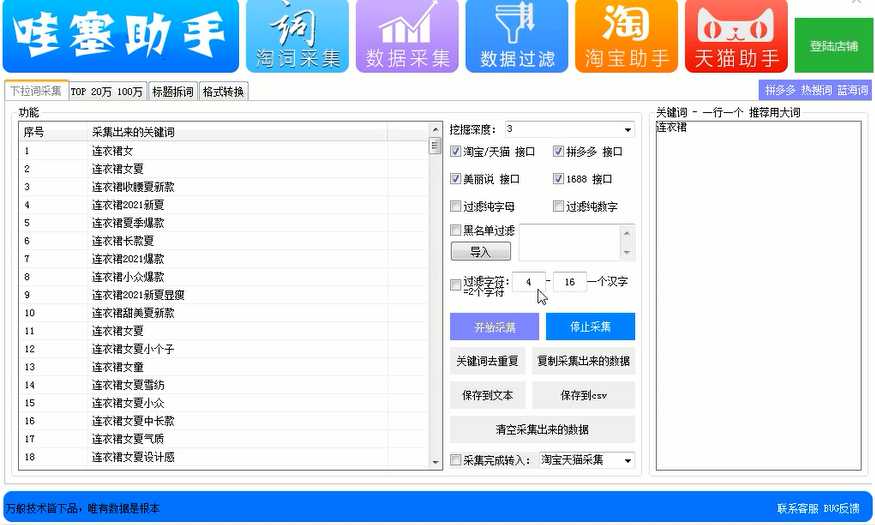Click inside the blacklist text box
This screenshot has height=525, width=875.
coord(569,243)
